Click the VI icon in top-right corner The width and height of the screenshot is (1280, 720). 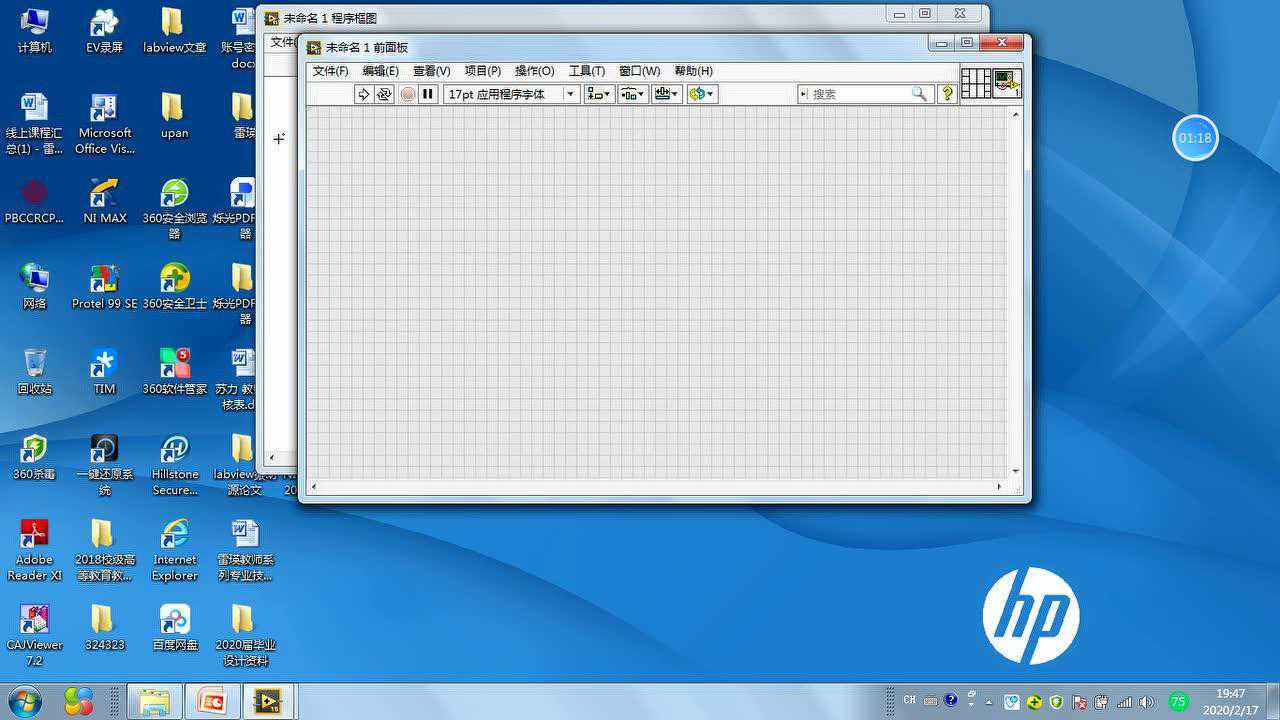click(1007, 83)
